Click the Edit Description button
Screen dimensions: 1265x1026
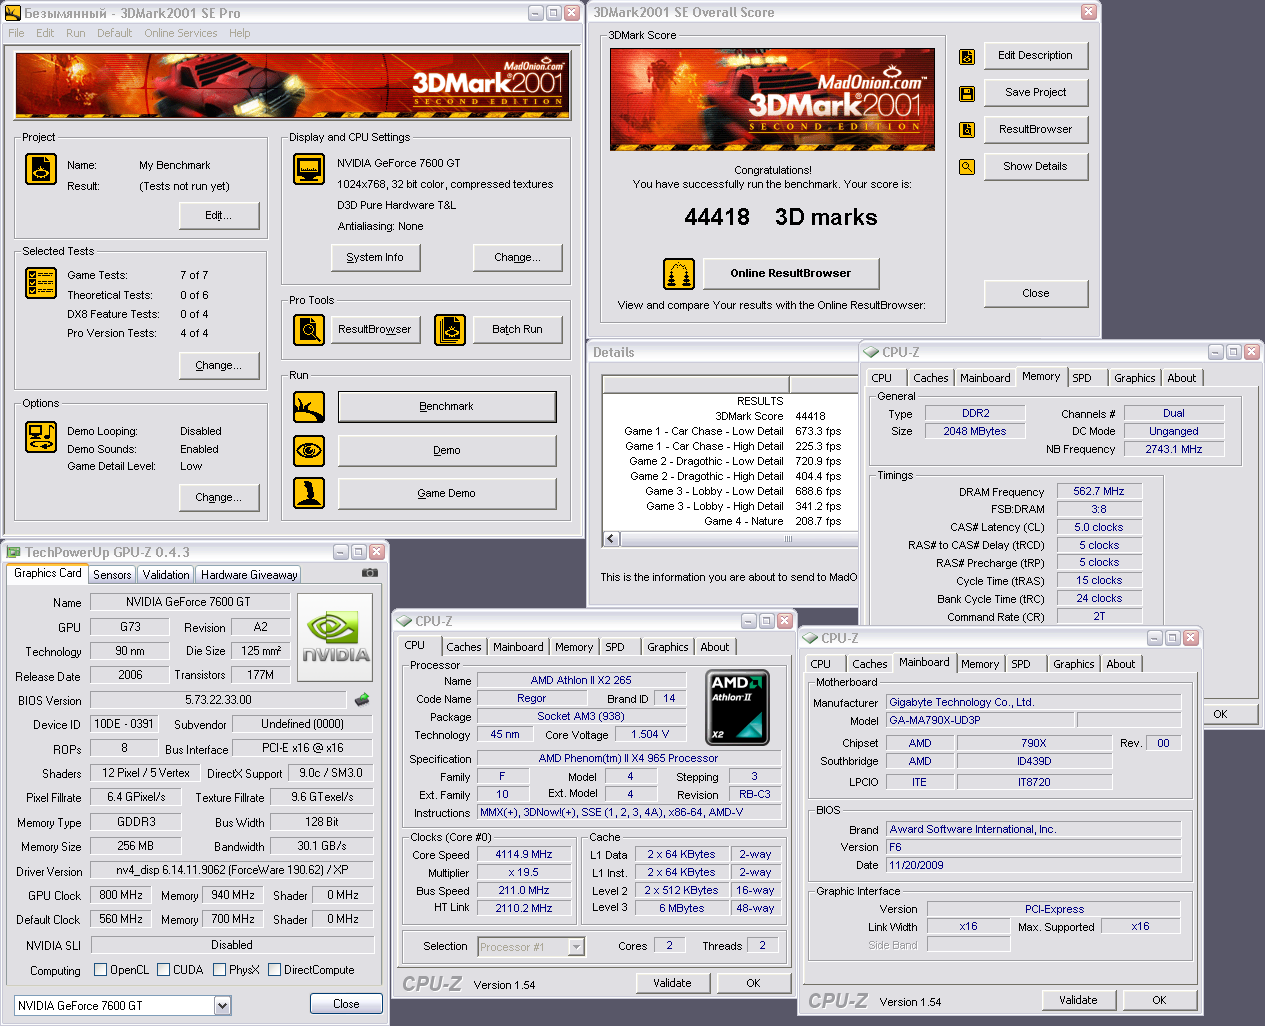click(x=1036, y=55)
